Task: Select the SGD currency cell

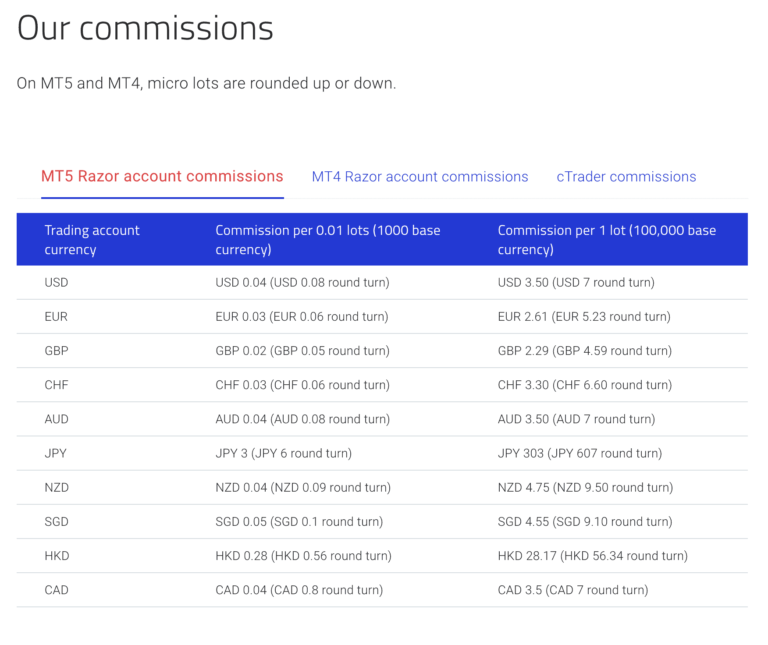Action: (x=56, y=522)
